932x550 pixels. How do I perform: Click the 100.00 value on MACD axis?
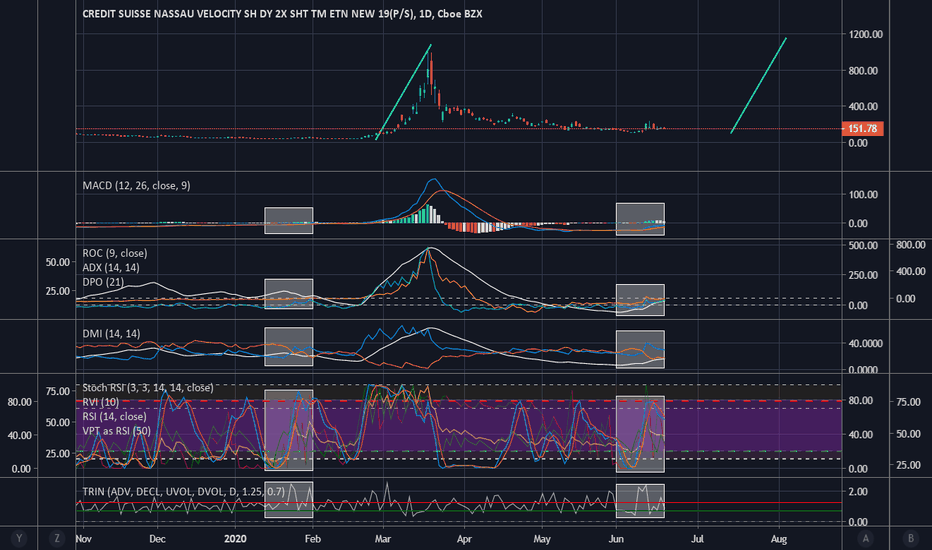pyautogui.click(x=862, y=194)
